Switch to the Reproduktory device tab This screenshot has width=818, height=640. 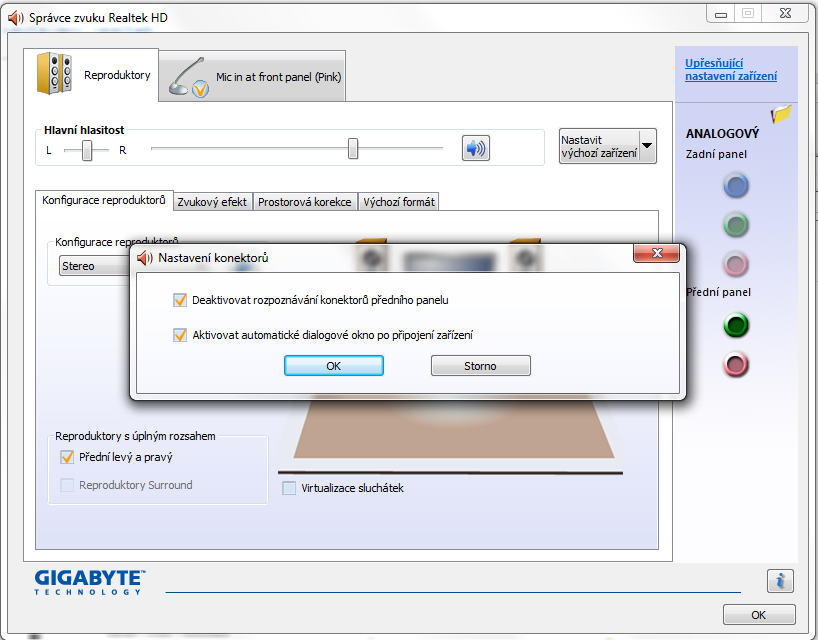(91, 75)
